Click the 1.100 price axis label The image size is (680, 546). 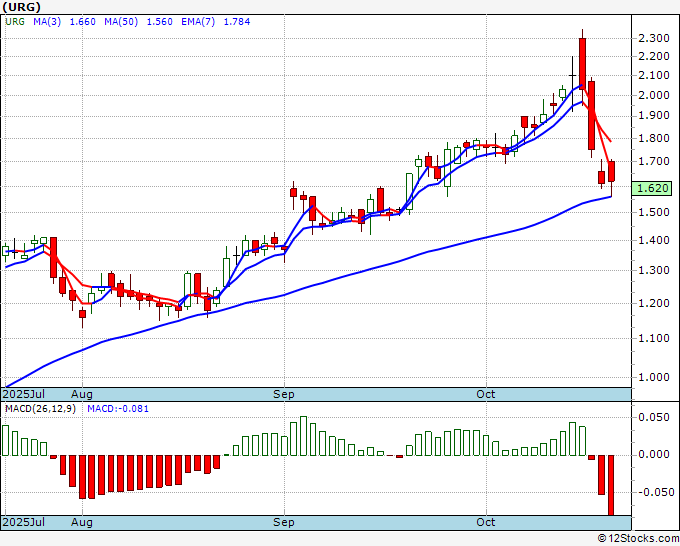[654, 338]
